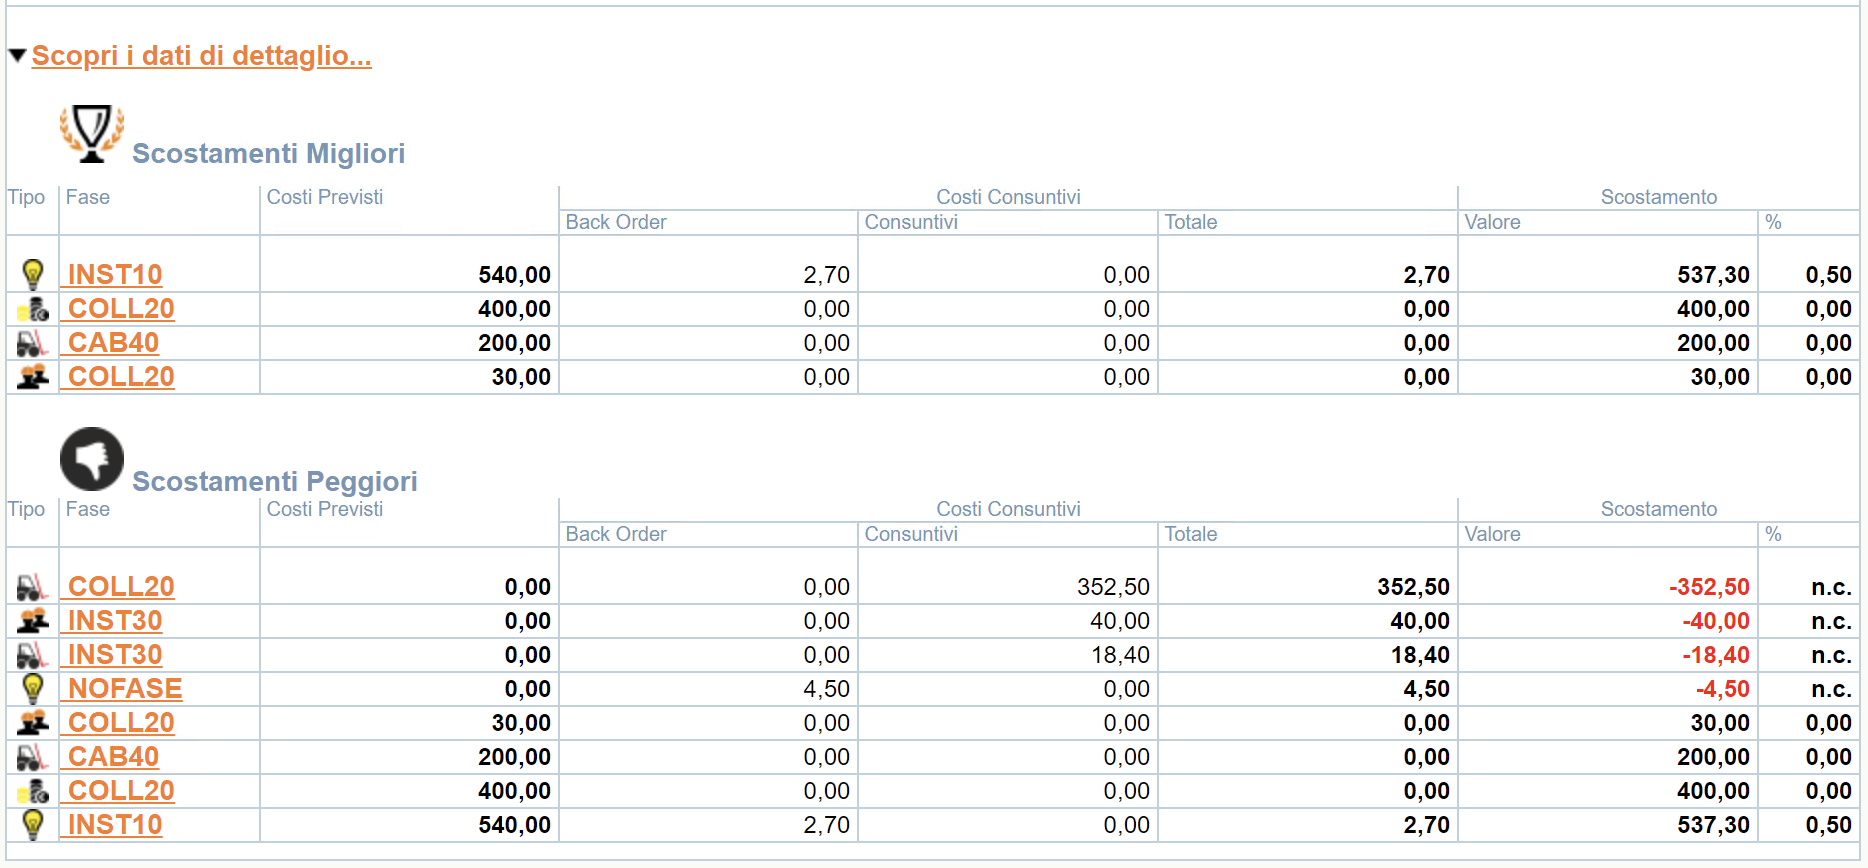1868x868 pixels.
Task: Click 'Costi Consuntivi' header in Peggiori table
Action: (1008, 509)
